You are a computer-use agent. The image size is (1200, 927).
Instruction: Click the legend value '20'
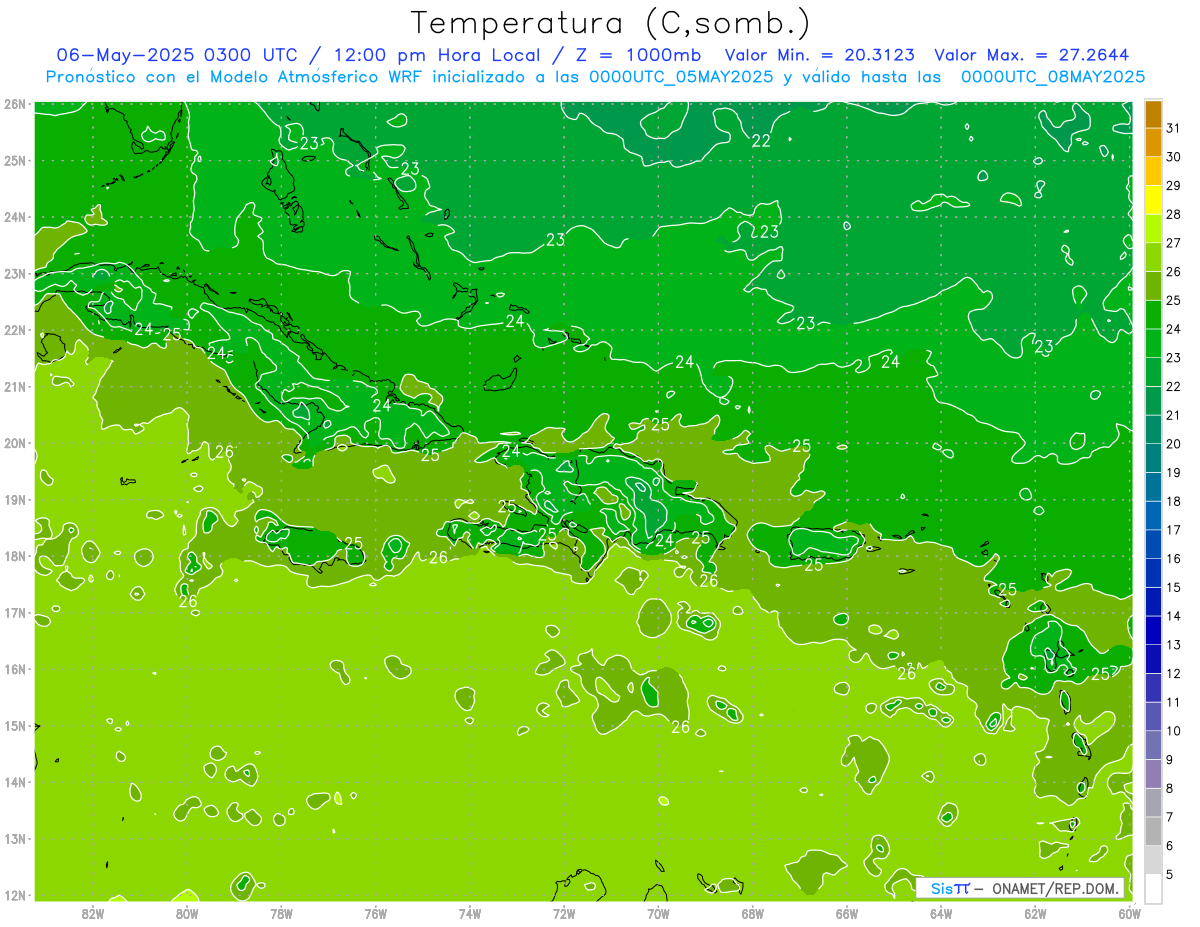(x=1173, y=444)
